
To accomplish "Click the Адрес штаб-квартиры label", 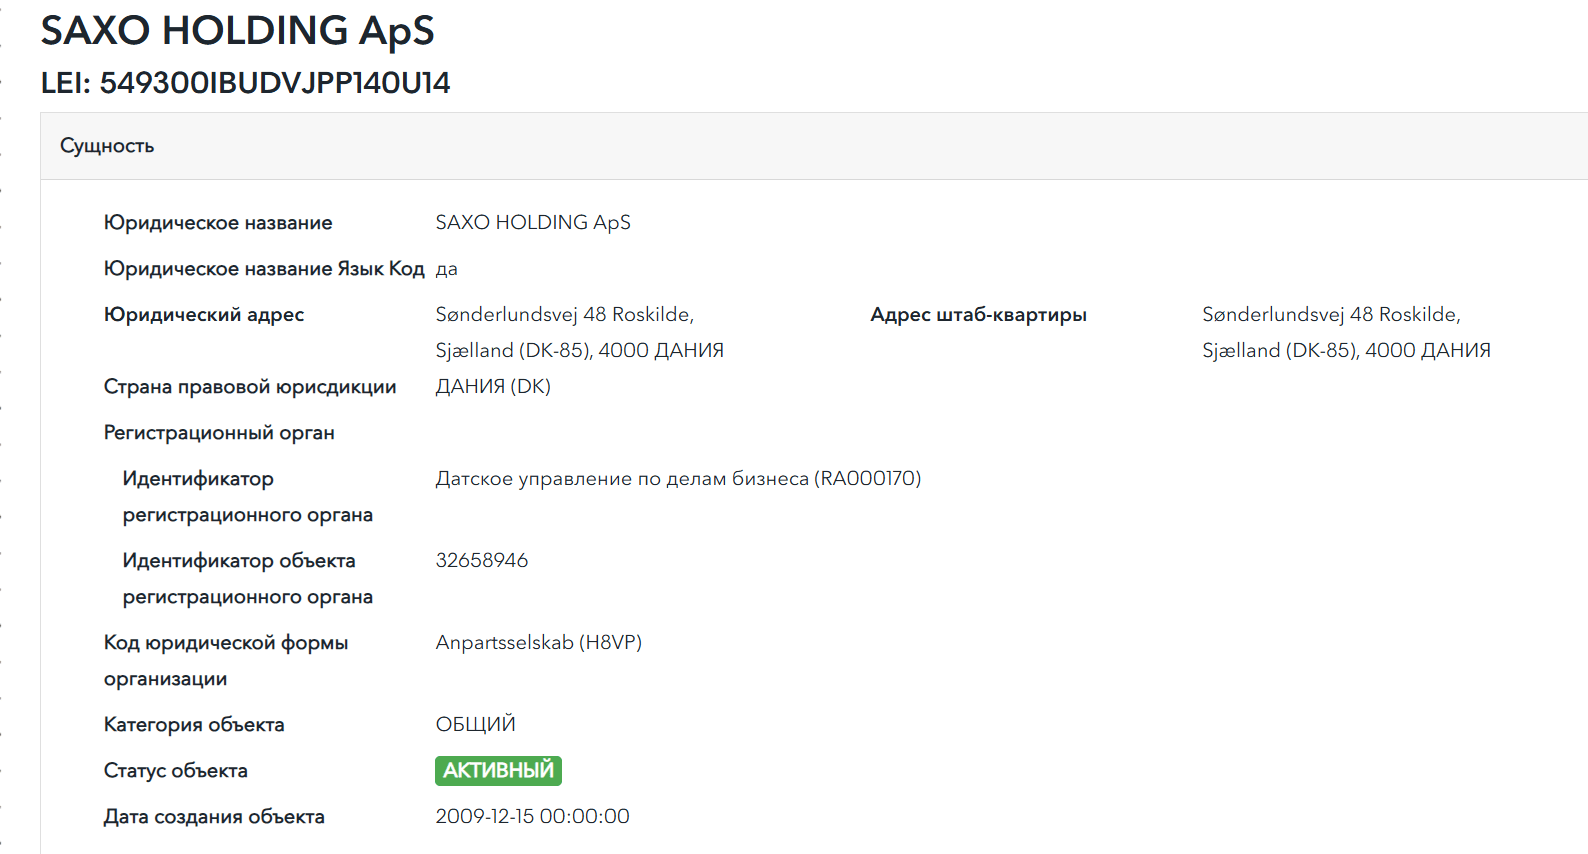I will tap(978, 315).
